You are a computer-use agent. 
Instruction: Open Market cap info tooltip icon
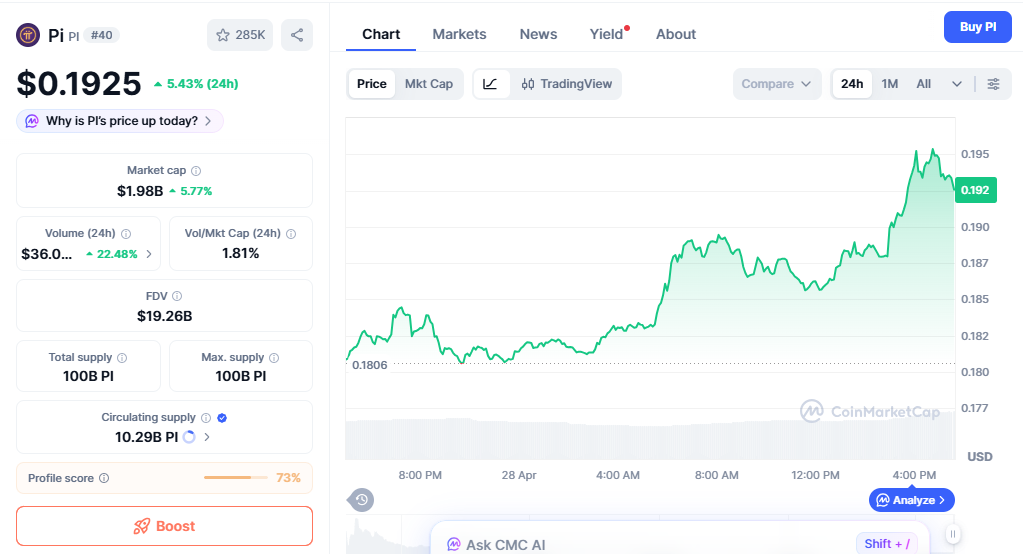(196, 171)
